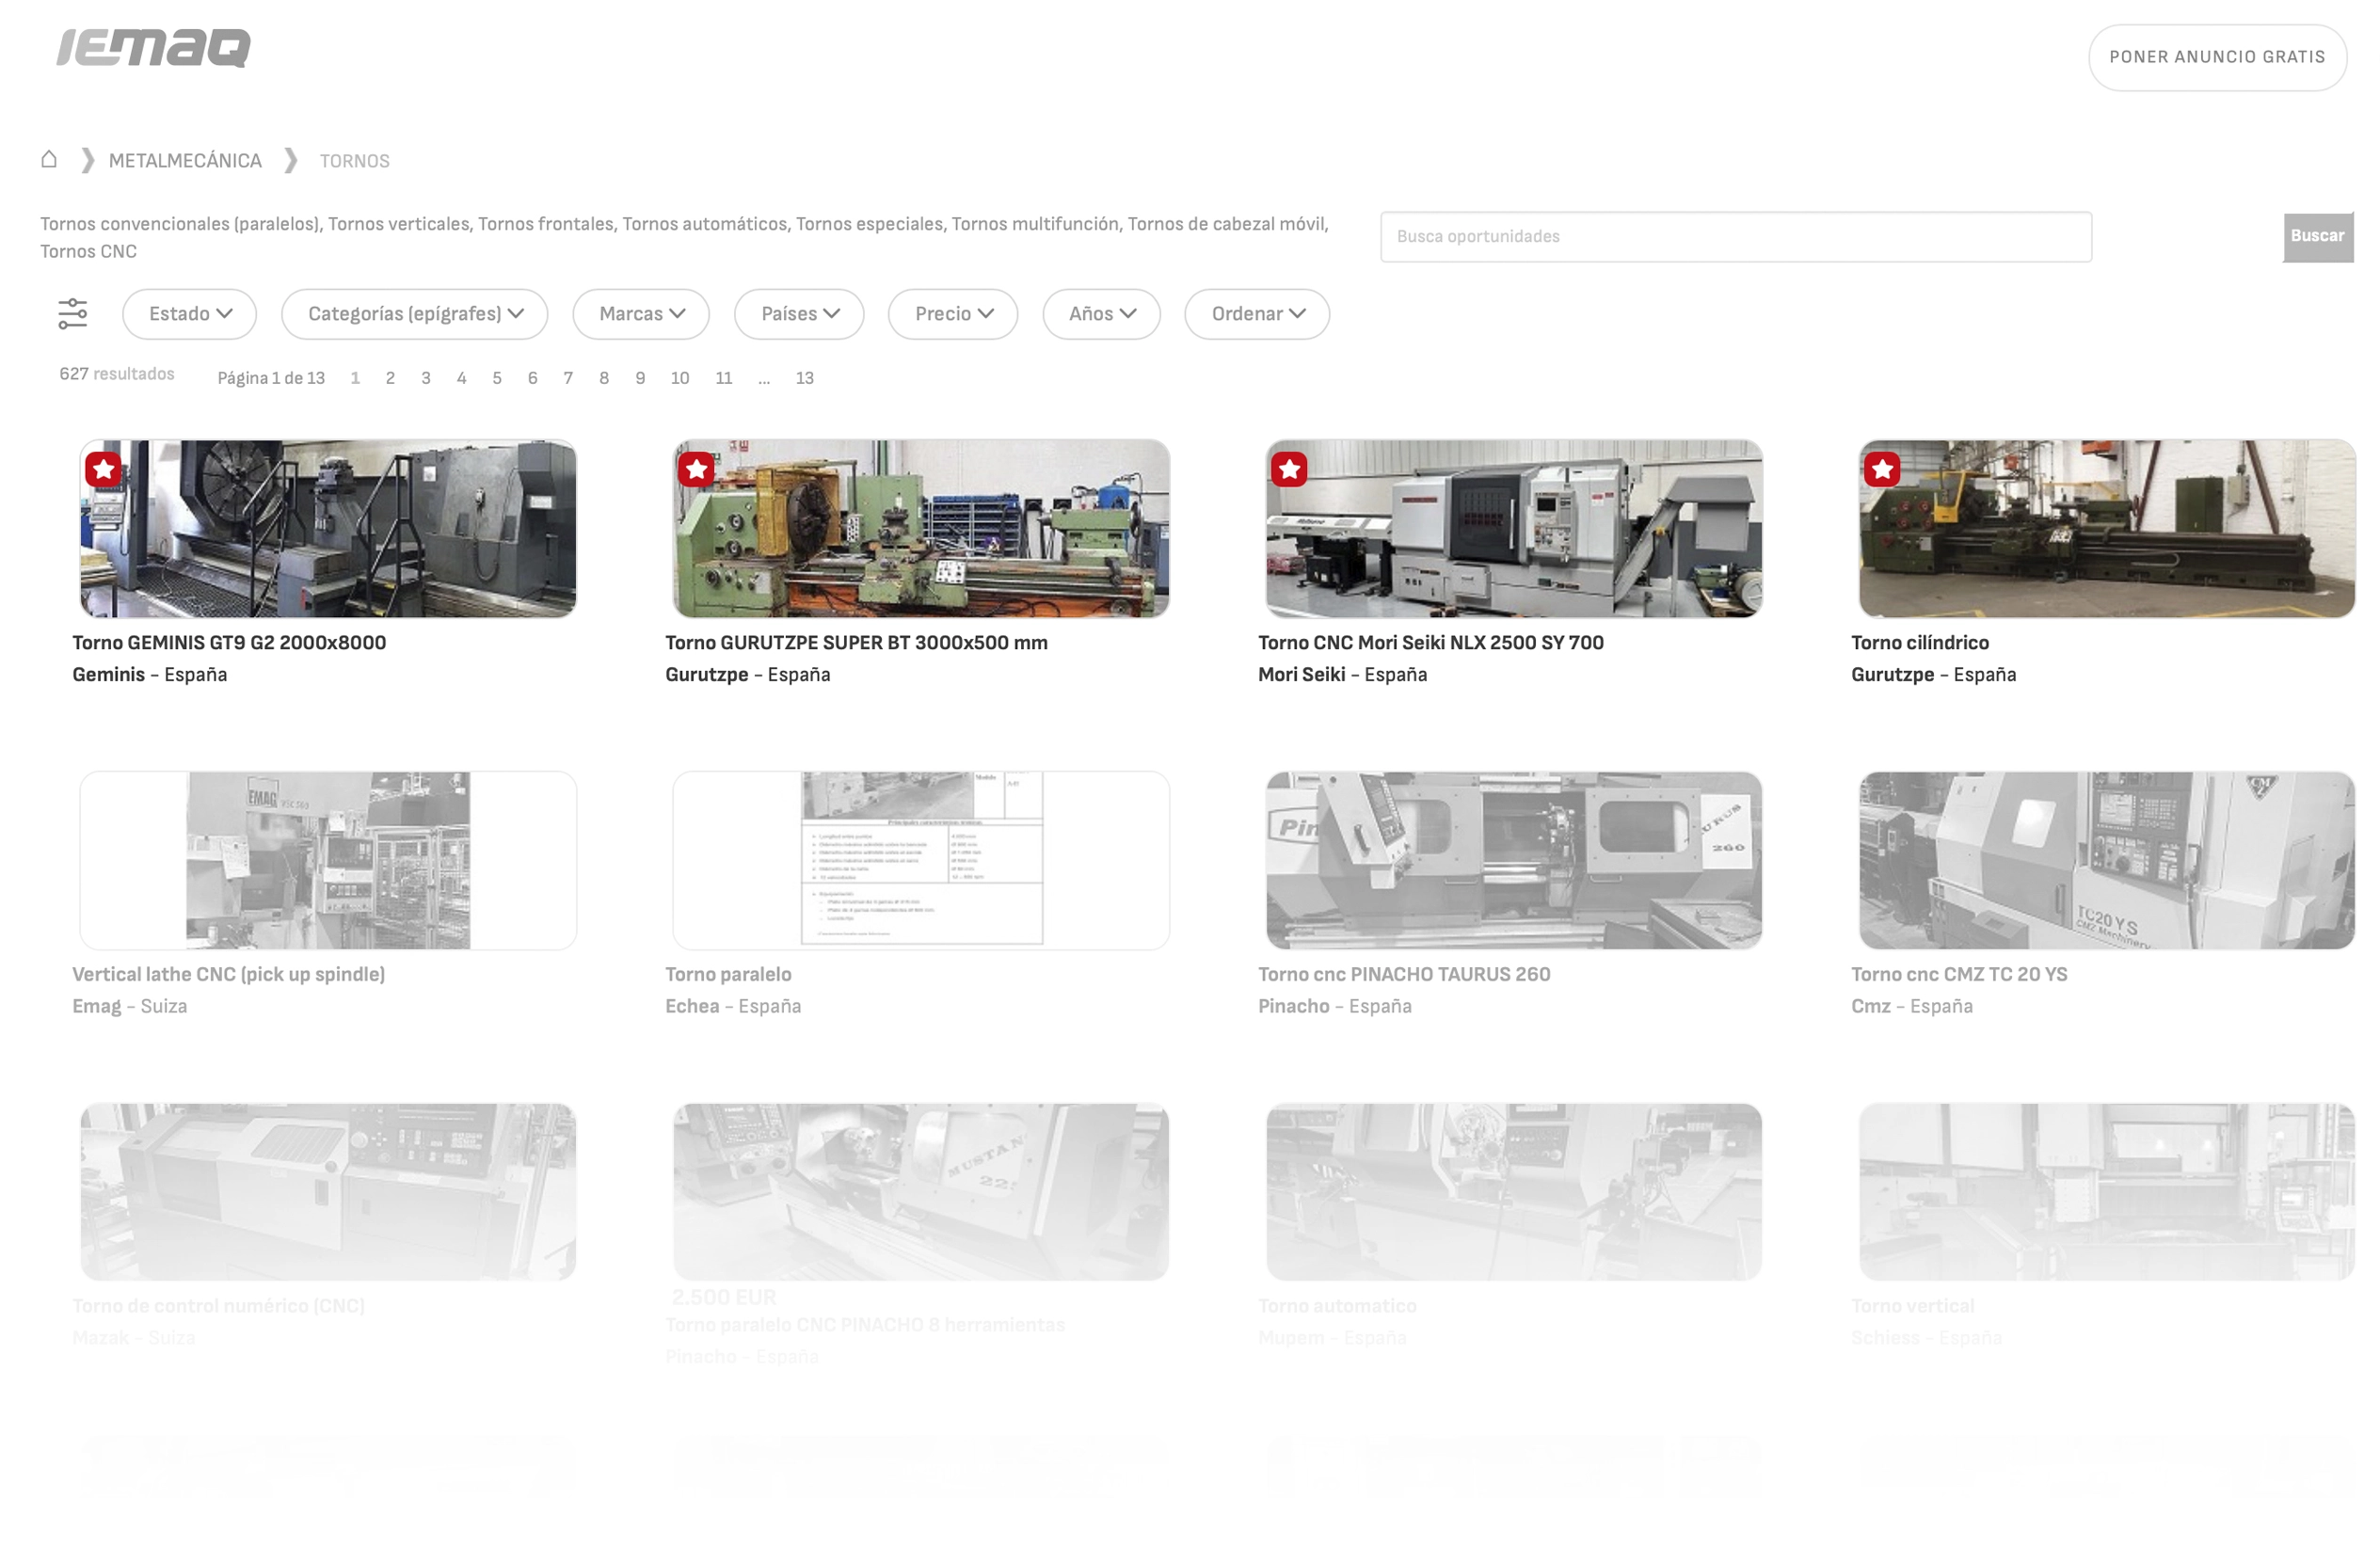Open the Estado filter dropdown

point(188,313)
